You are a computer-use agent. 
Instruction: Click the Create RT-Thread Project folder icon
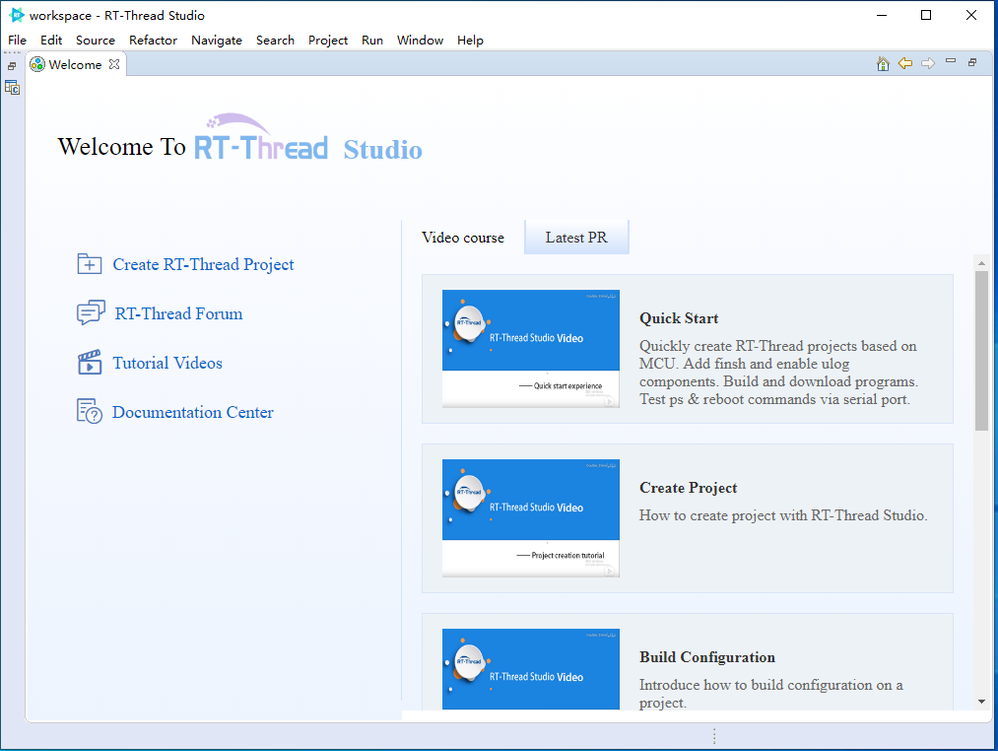click(x=89, y=263)
